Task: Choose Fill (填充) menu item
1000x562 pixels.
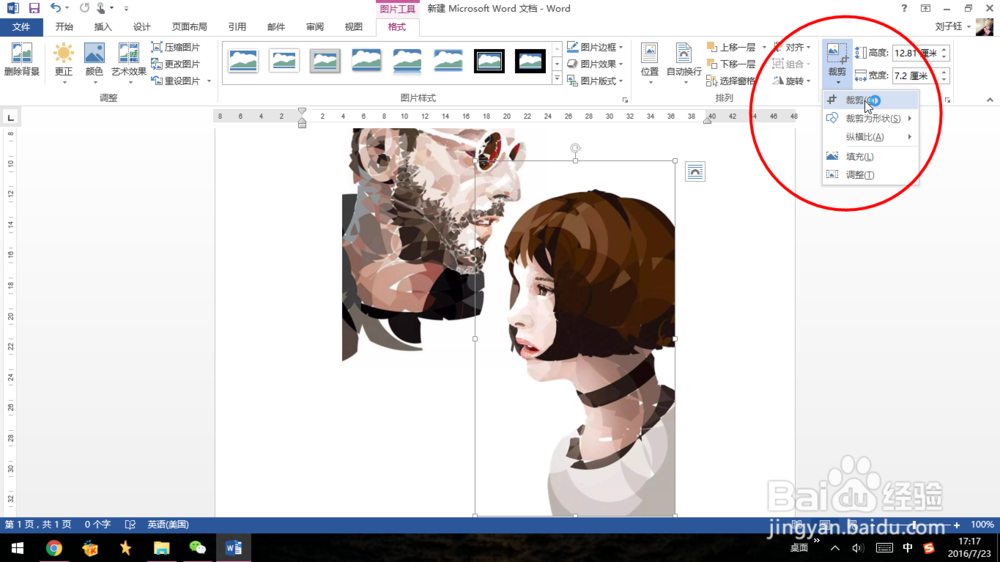Action: coord(871,156)
